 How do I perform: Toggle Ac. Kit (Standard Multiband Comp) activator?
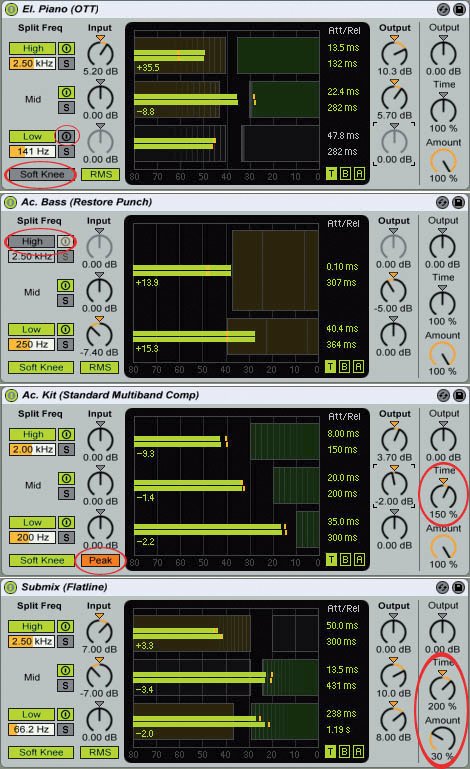(10, 395)
